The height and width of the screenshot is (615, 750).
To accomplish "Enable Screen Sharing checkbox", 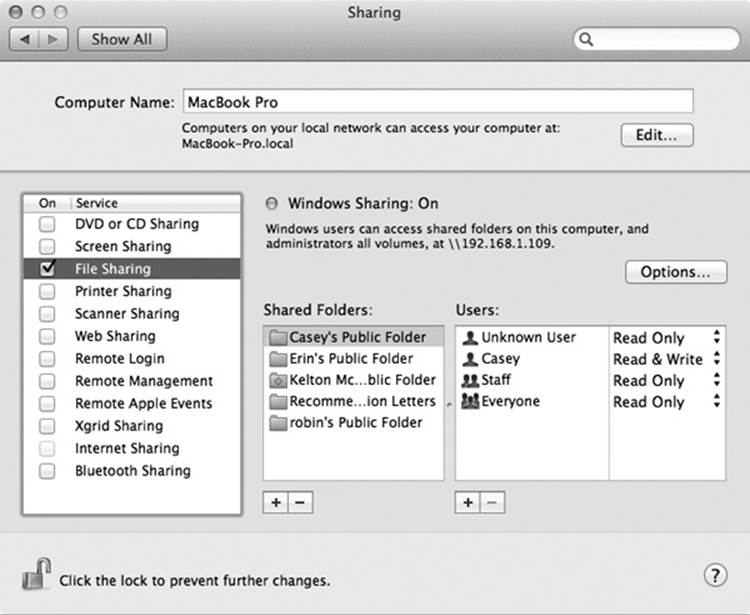I will coord(47,246).
